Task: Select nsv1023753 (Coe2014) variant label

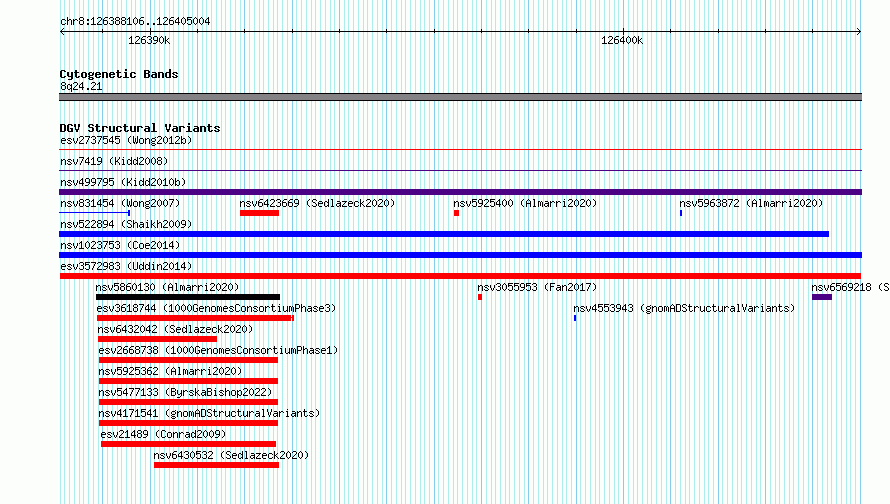Action: 120,245
